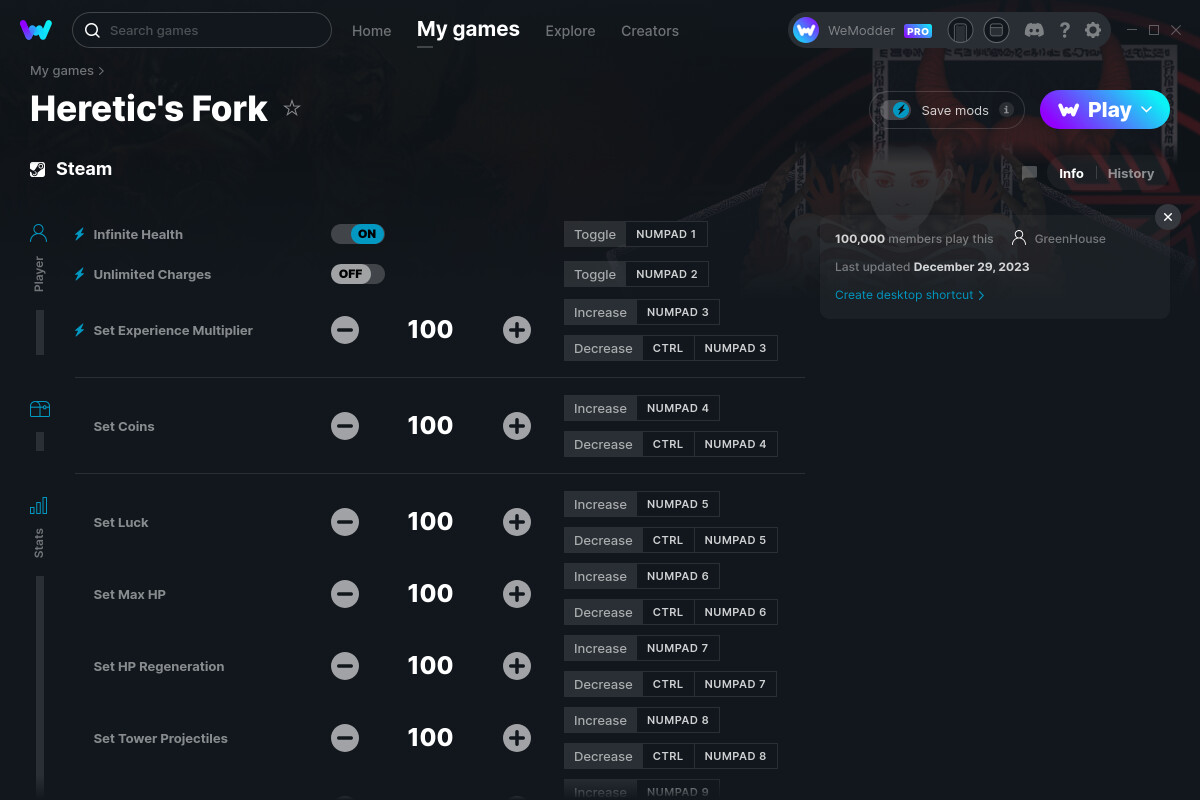Image resolution: width=1200 pixels, height=800 pixels.
Task: Click the Create desktop shortcut link
Action: 903,295
